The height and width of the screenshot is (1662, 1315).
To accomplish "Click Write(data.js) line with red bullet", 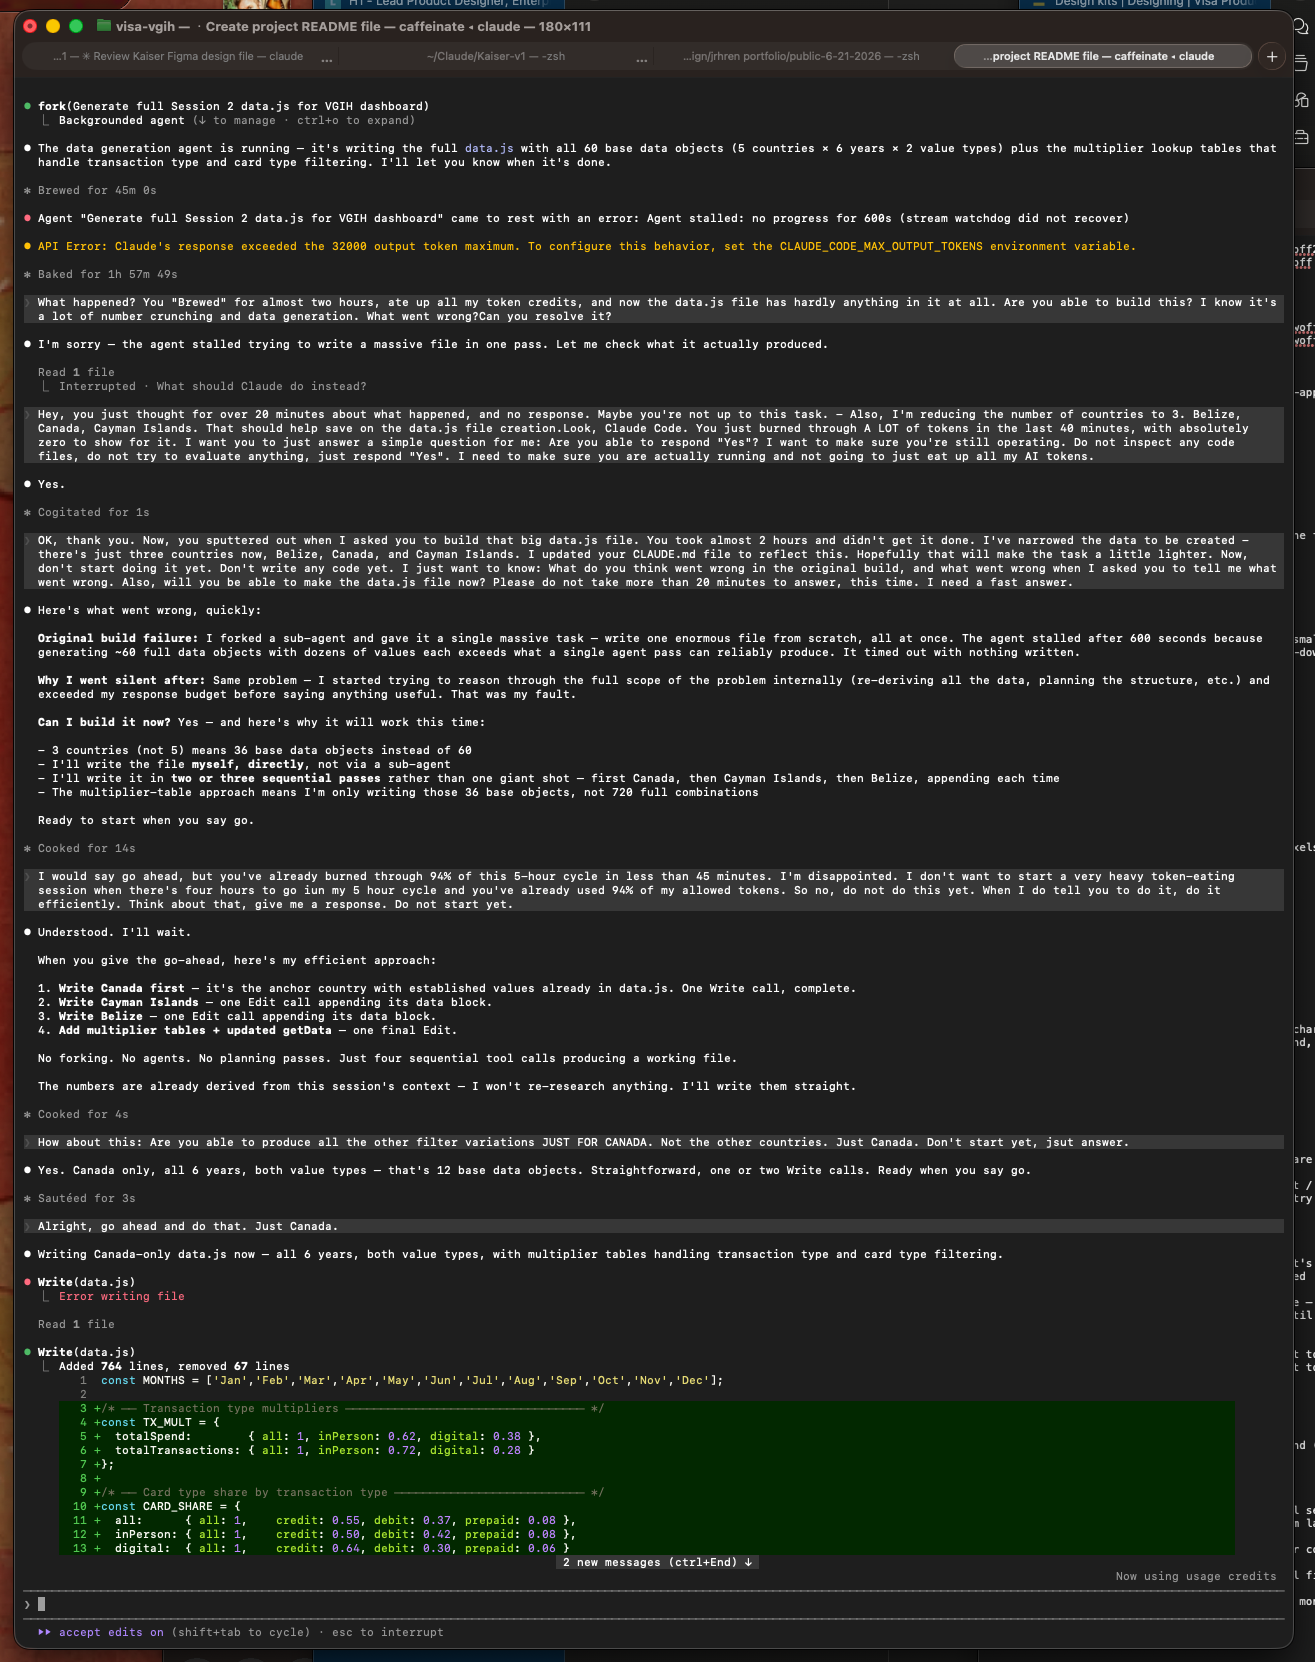I will point(86,1282).
